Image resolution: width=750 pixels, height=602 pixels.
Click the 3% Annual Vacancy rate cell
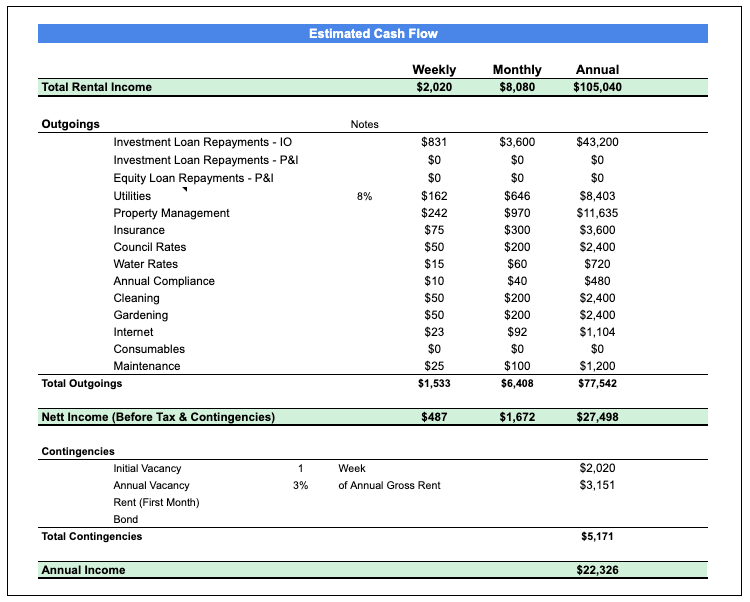pyautogui.click(x=300, y=485)
